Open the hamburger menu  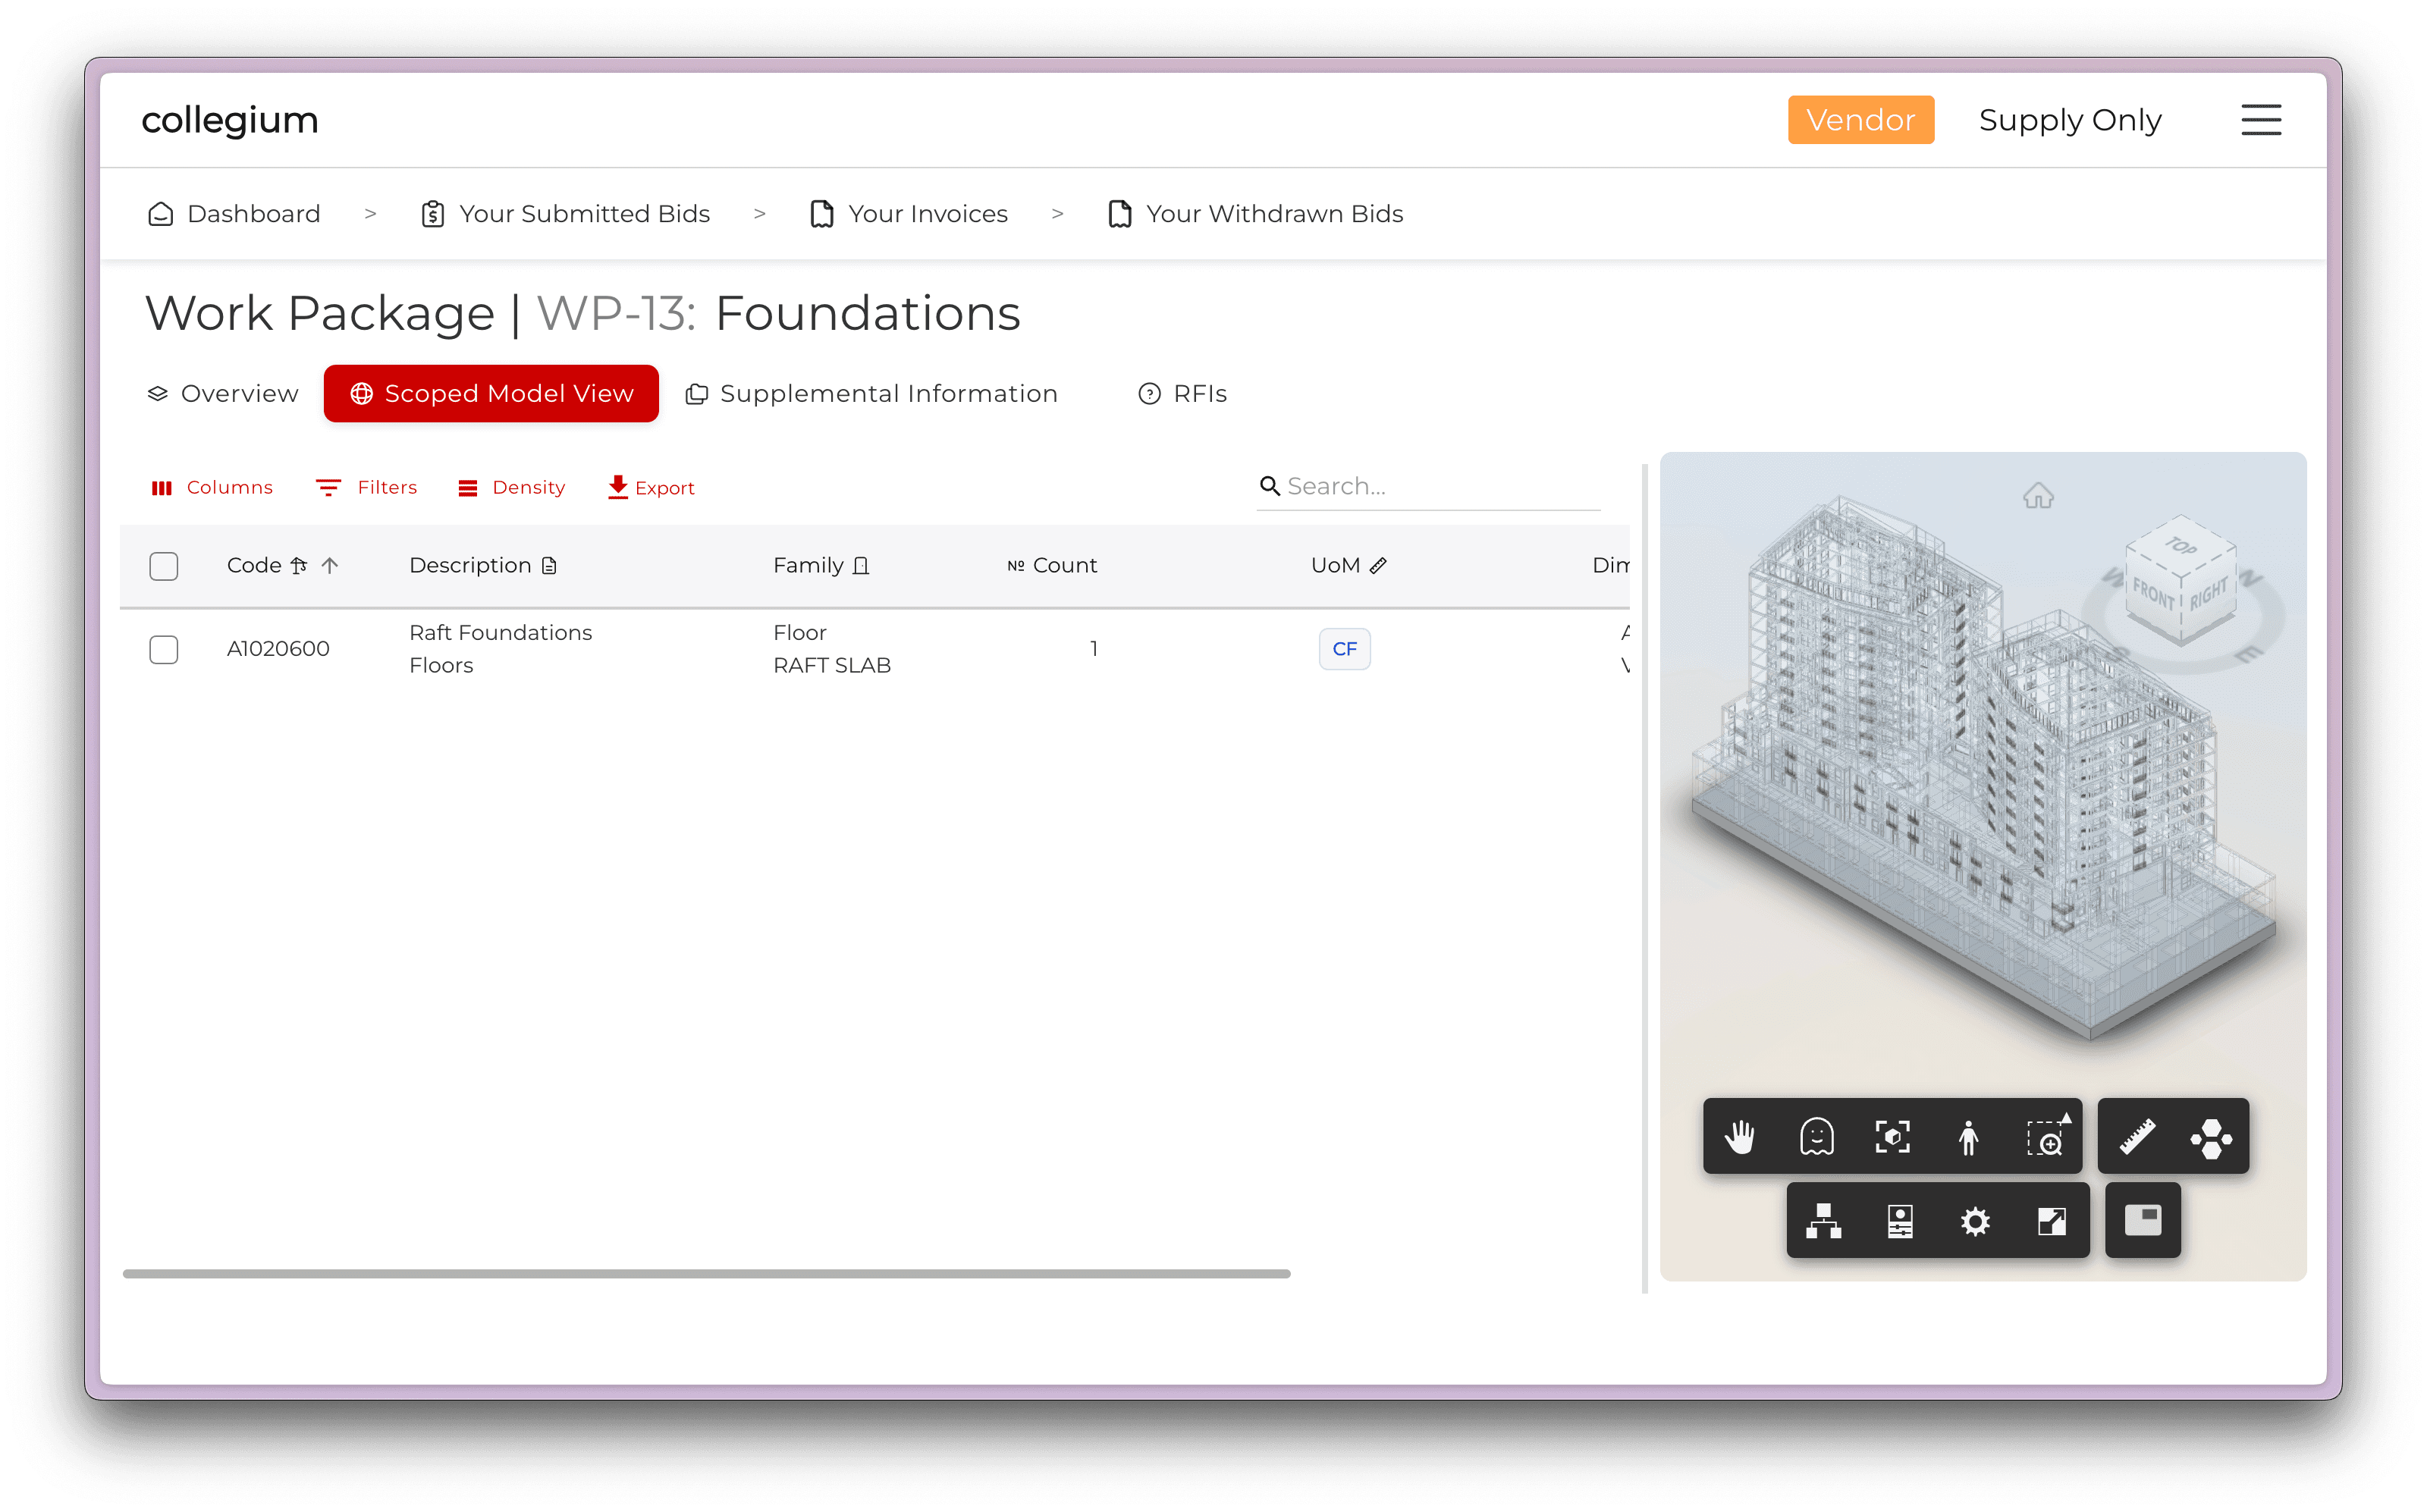(2260, 120)
